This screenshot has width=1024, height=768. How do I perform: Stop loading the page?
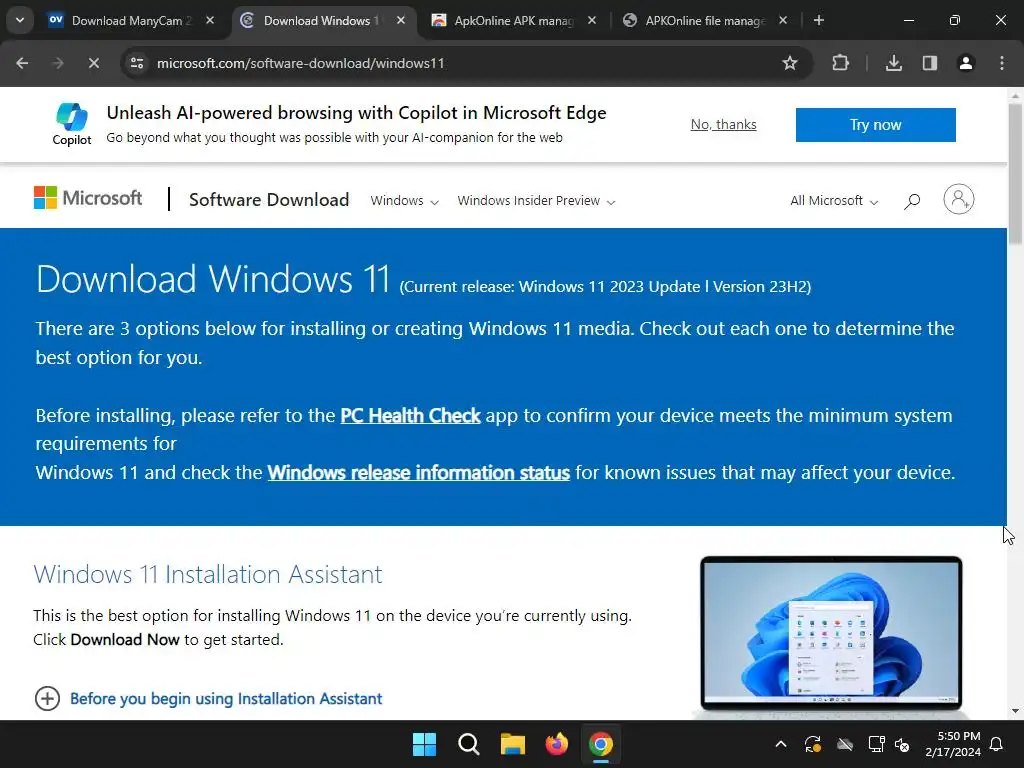tap(93, 63)
